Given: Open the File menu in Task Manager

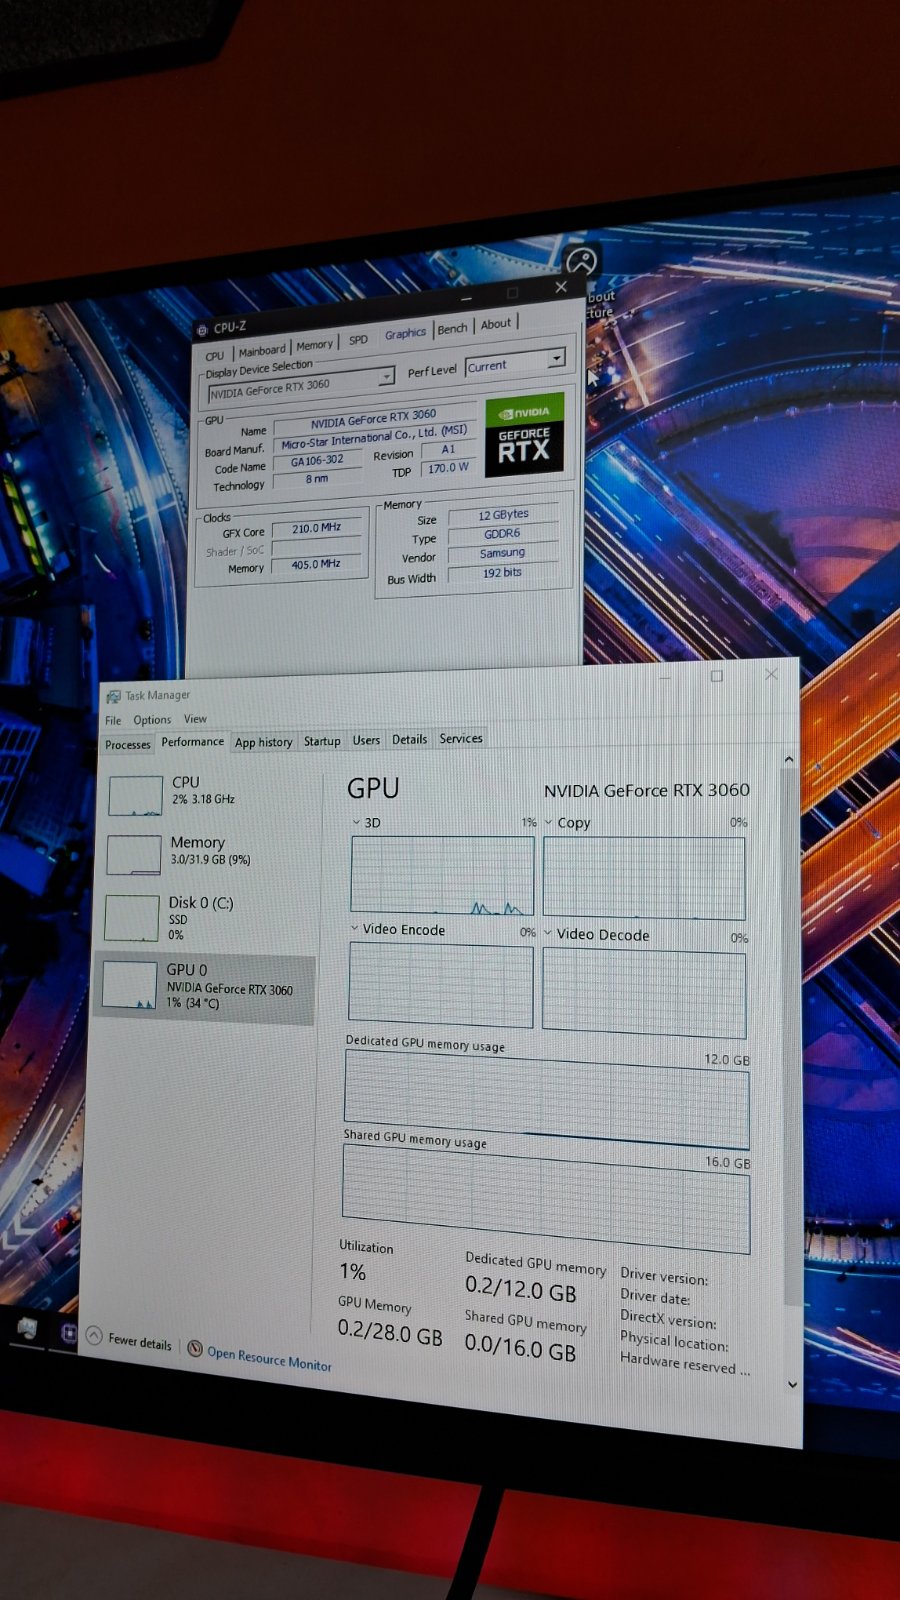Looking at the screenshot, I should point(113,720).
